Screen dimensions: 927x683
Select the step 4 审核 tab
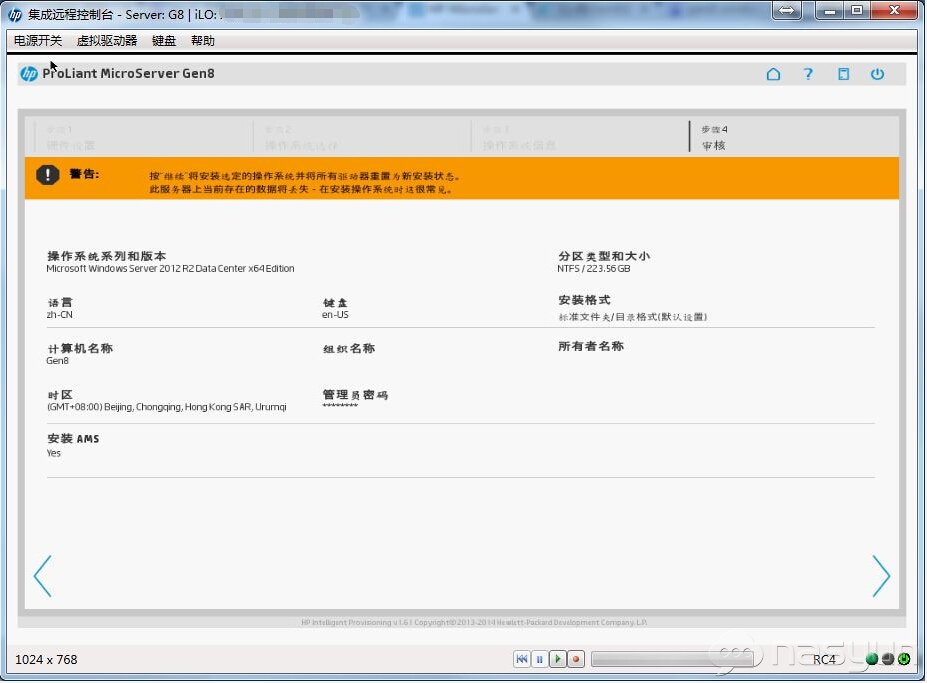click(714, 138)
